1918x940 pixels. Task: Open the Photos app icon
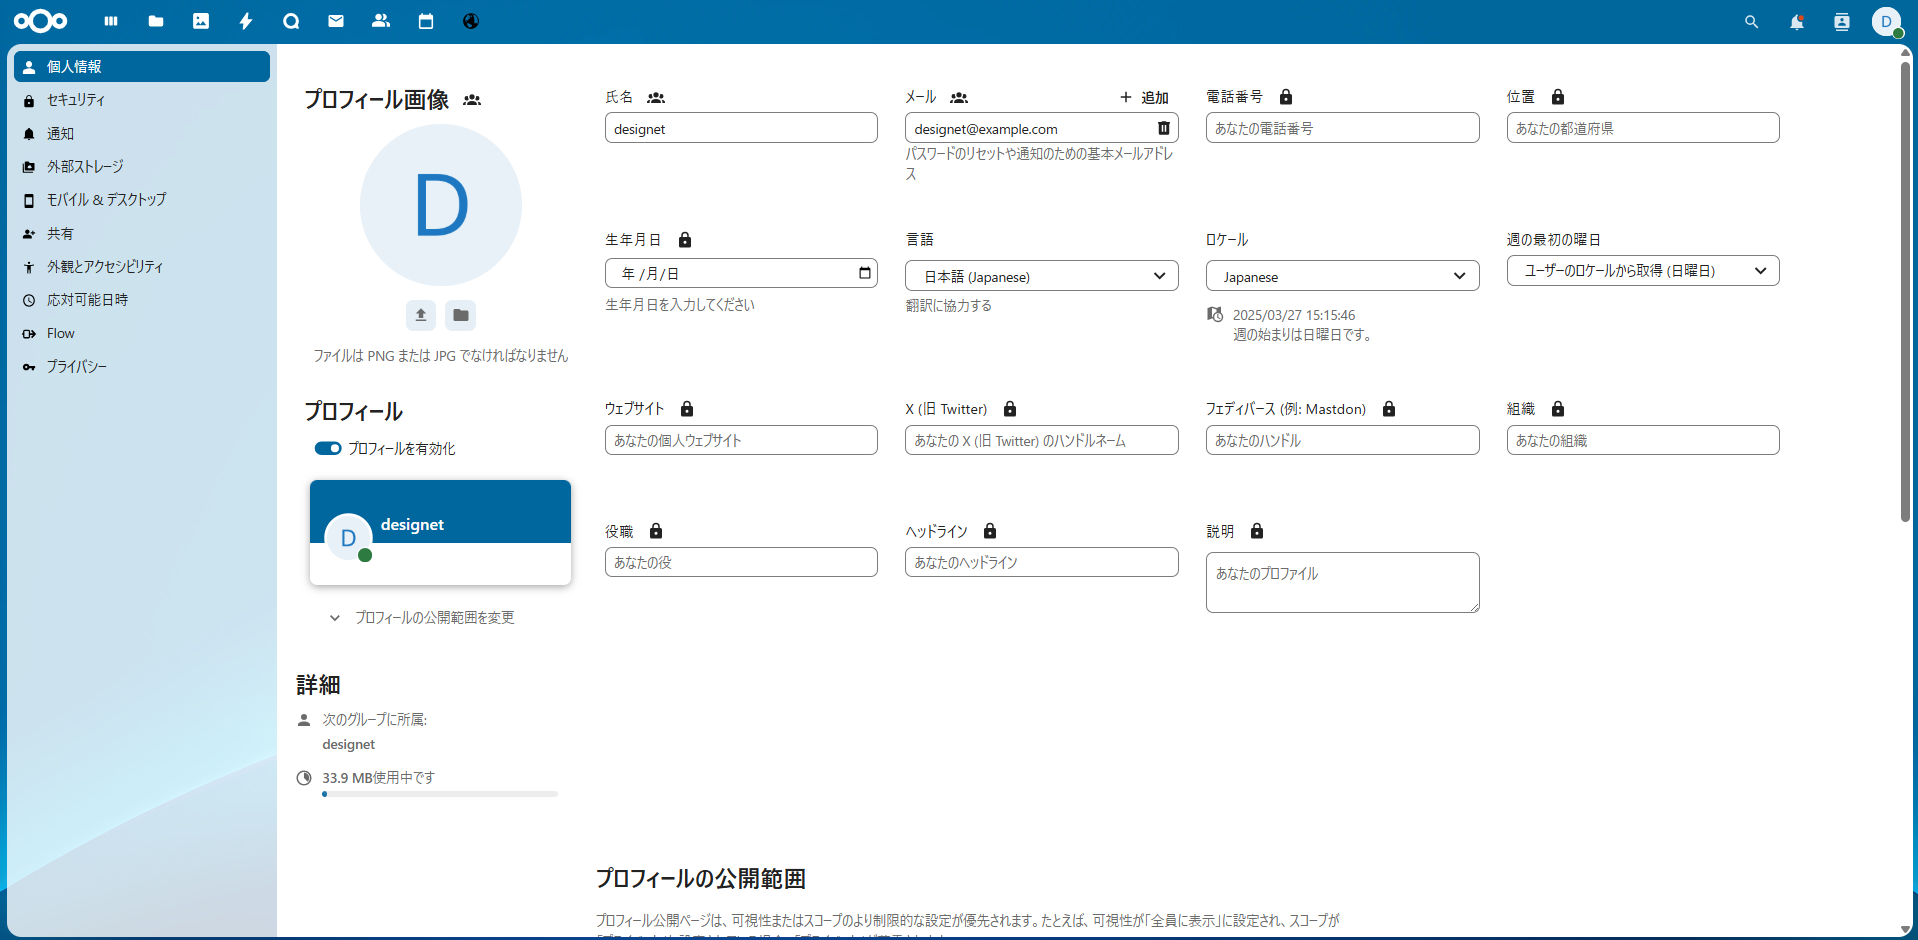click(201, 21)
